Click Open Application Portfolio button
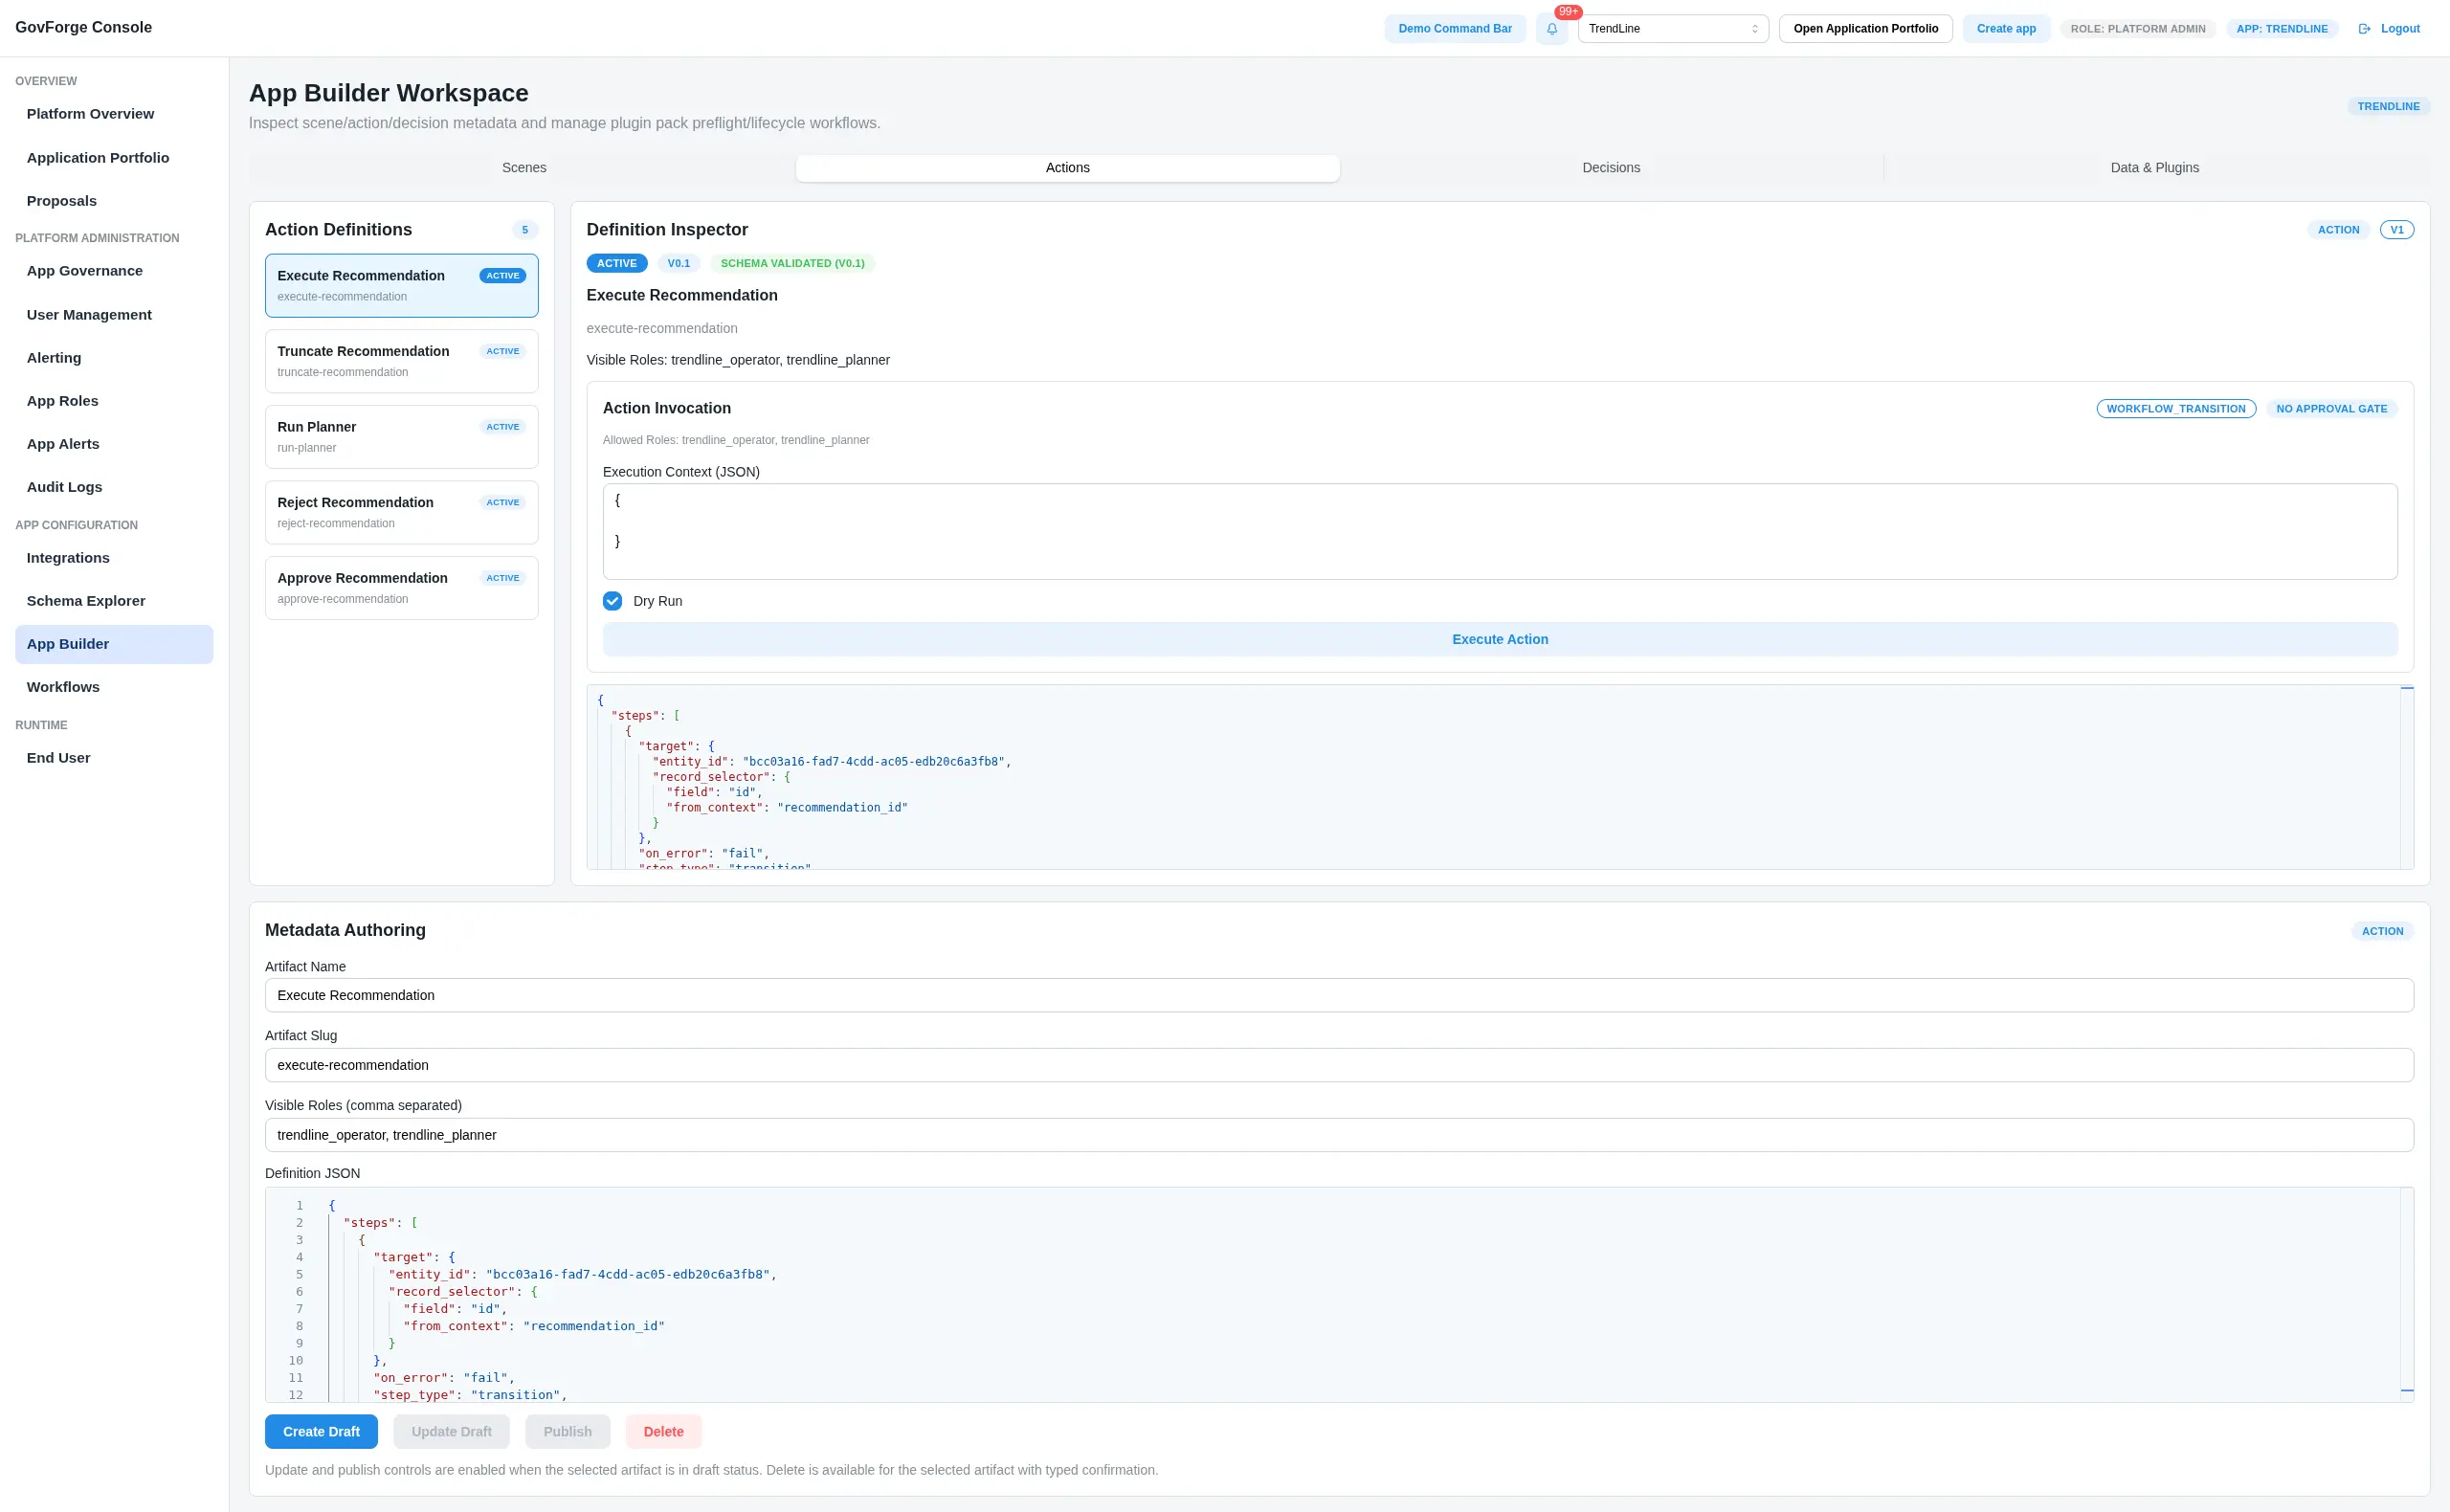The width and height of the screenshot is (2450, 1512). pyautogui.click(x=1865, y=29)
